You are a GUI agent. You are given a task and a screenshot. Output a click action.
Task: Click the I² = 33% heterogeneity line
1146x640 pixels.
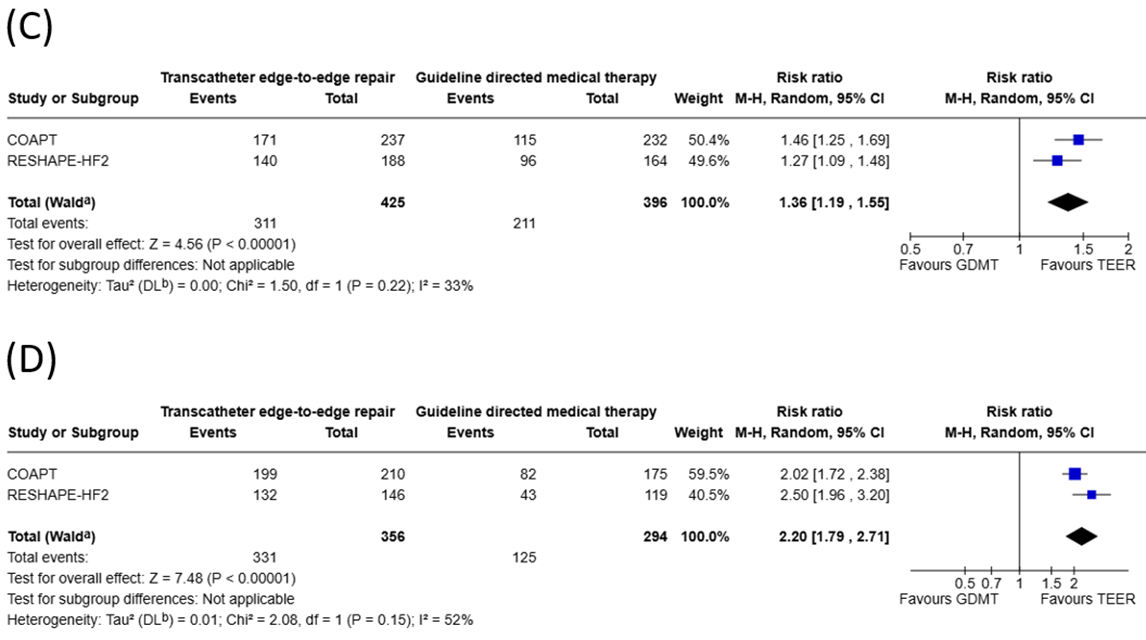click(x=240, y=286)
